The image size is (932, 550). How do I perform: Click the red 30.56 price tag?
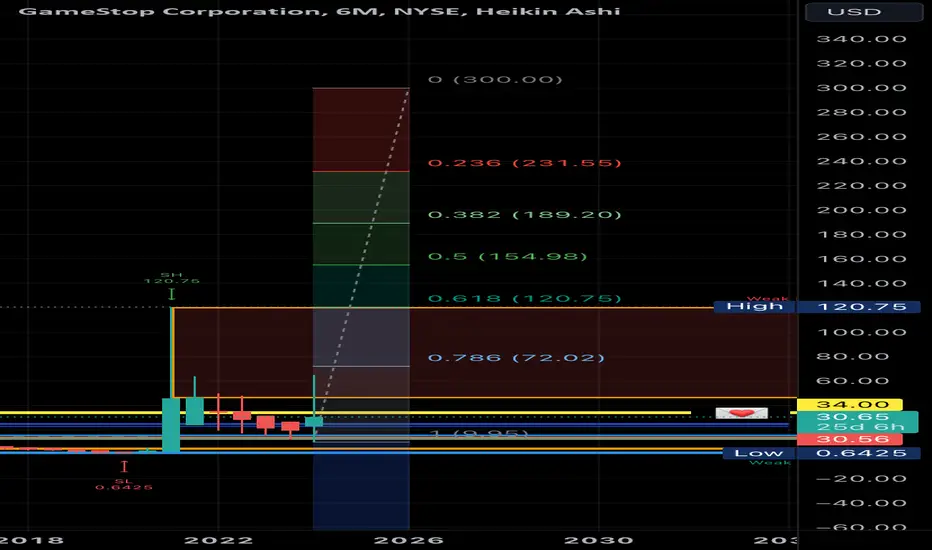(850, 439)
